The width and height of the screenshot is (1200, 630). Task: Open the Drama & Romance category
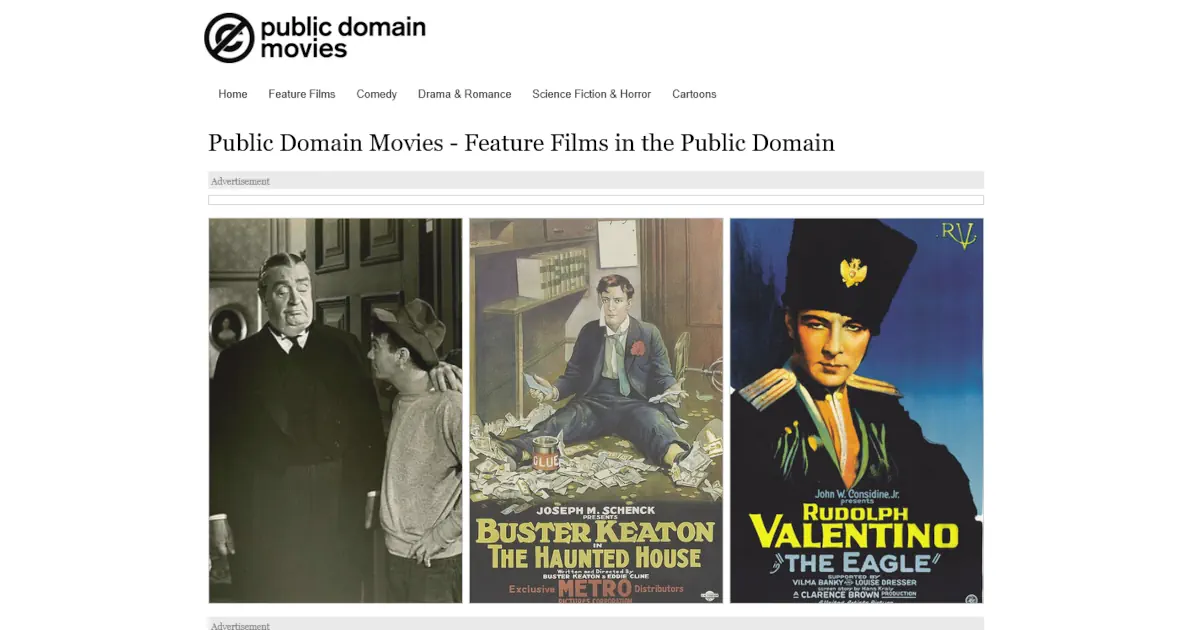464,94
